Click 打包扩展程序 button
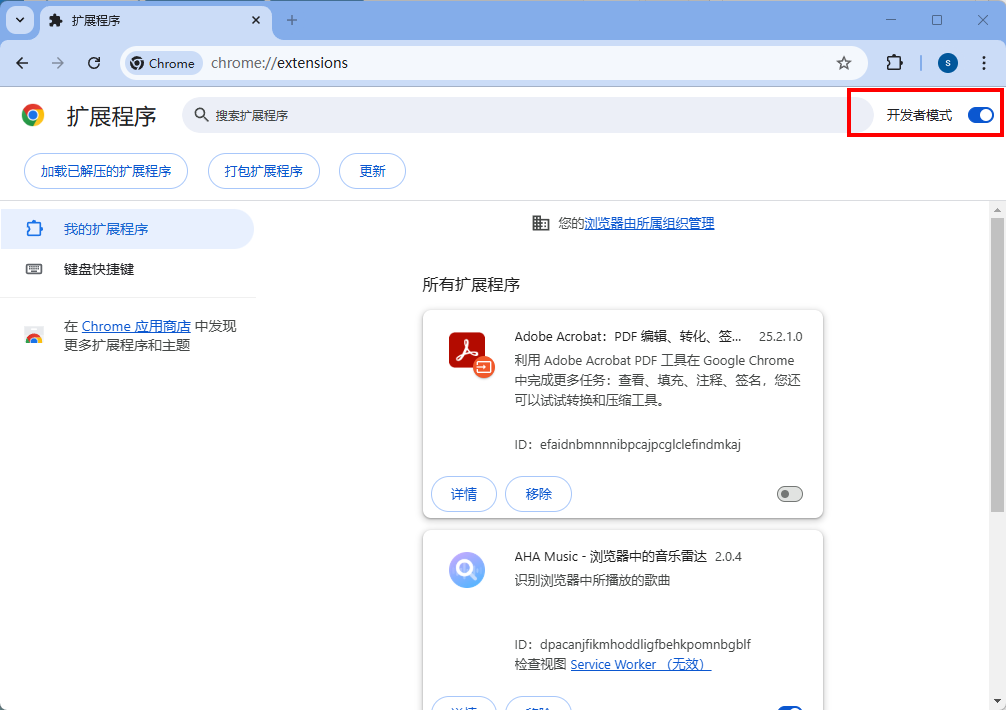 [x=264, y=171]
